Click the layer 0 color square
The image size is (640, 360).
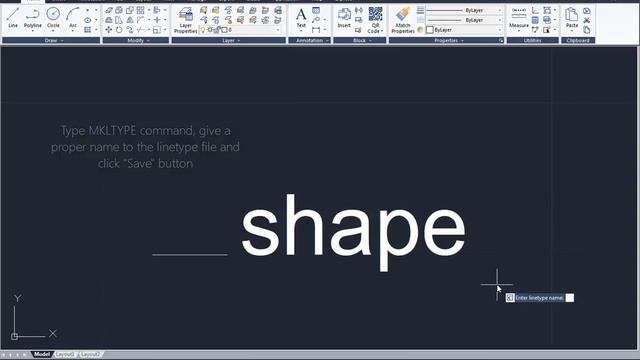click(x=224, y=30)
